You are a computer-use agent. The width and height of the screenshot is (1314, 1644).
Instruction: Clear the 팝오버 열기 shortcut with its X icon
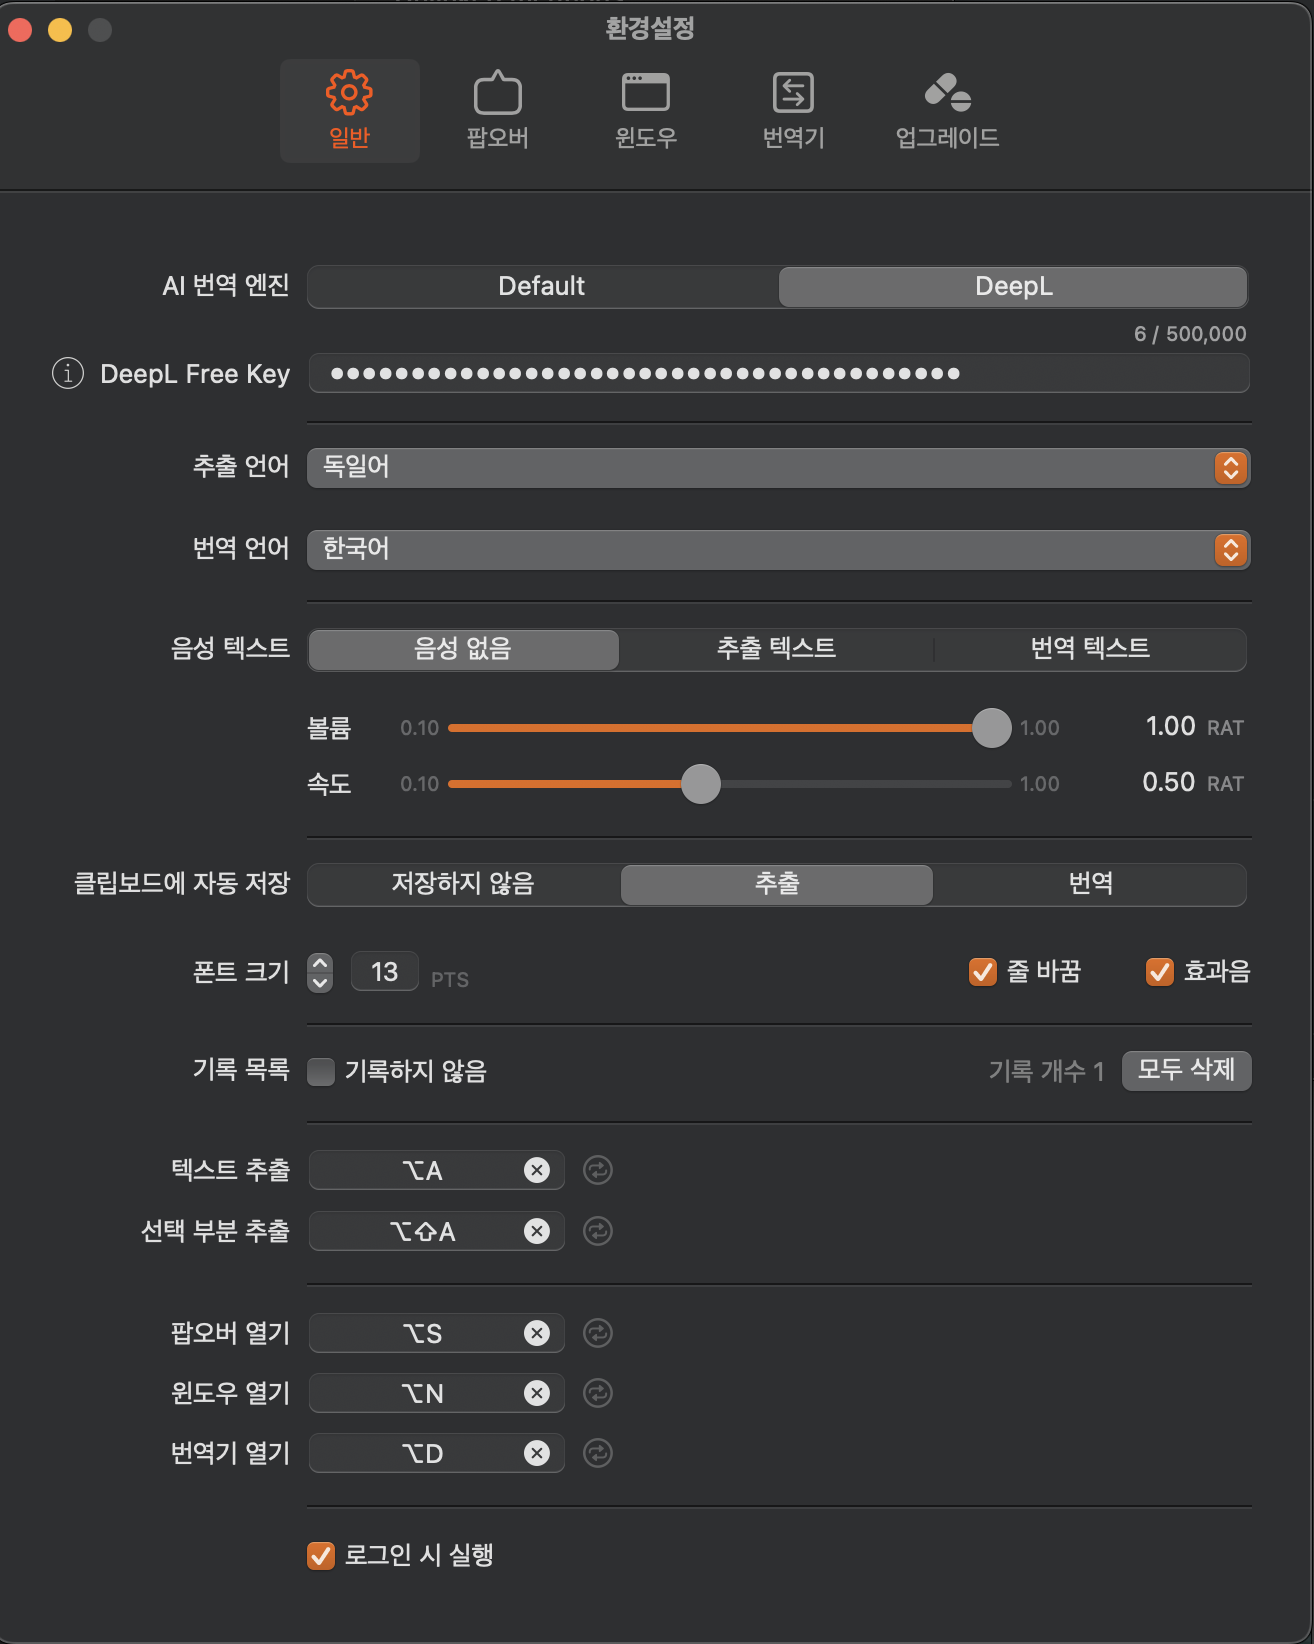coord(537,1333)
